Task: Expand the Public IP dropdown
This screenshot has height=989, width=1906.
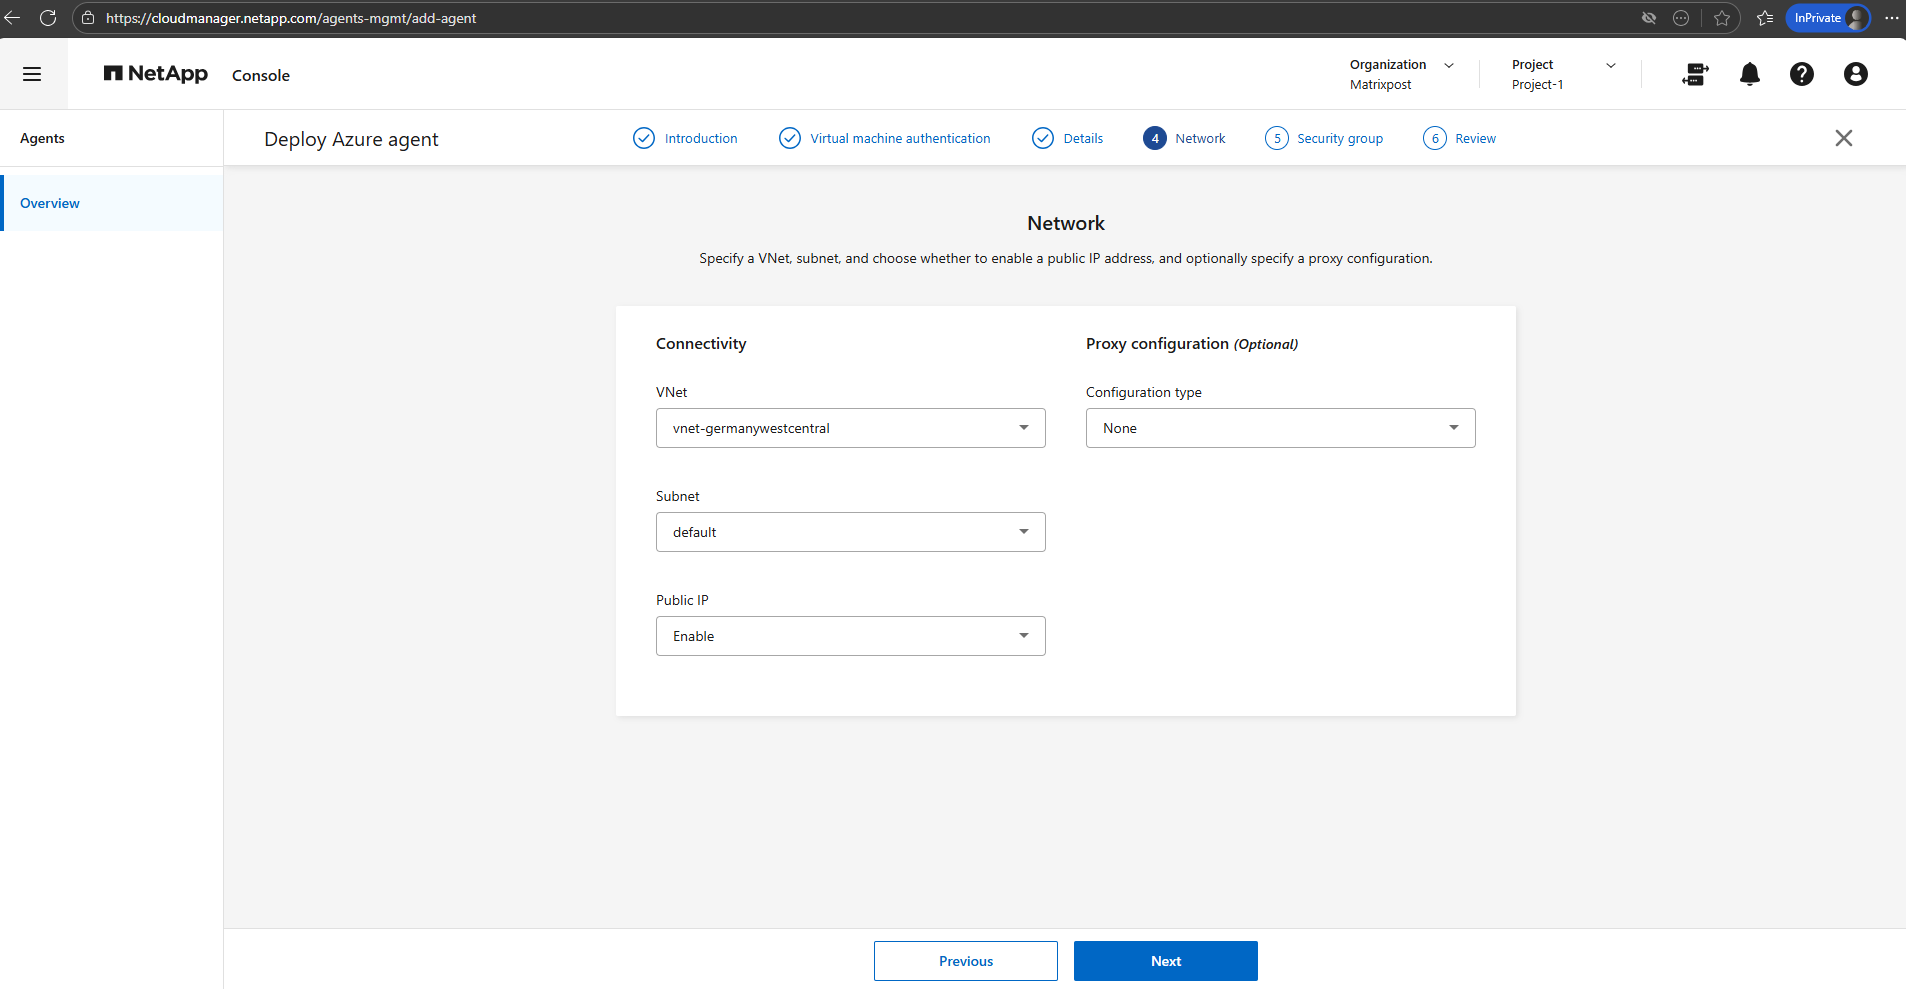Action: pos(850,636)
